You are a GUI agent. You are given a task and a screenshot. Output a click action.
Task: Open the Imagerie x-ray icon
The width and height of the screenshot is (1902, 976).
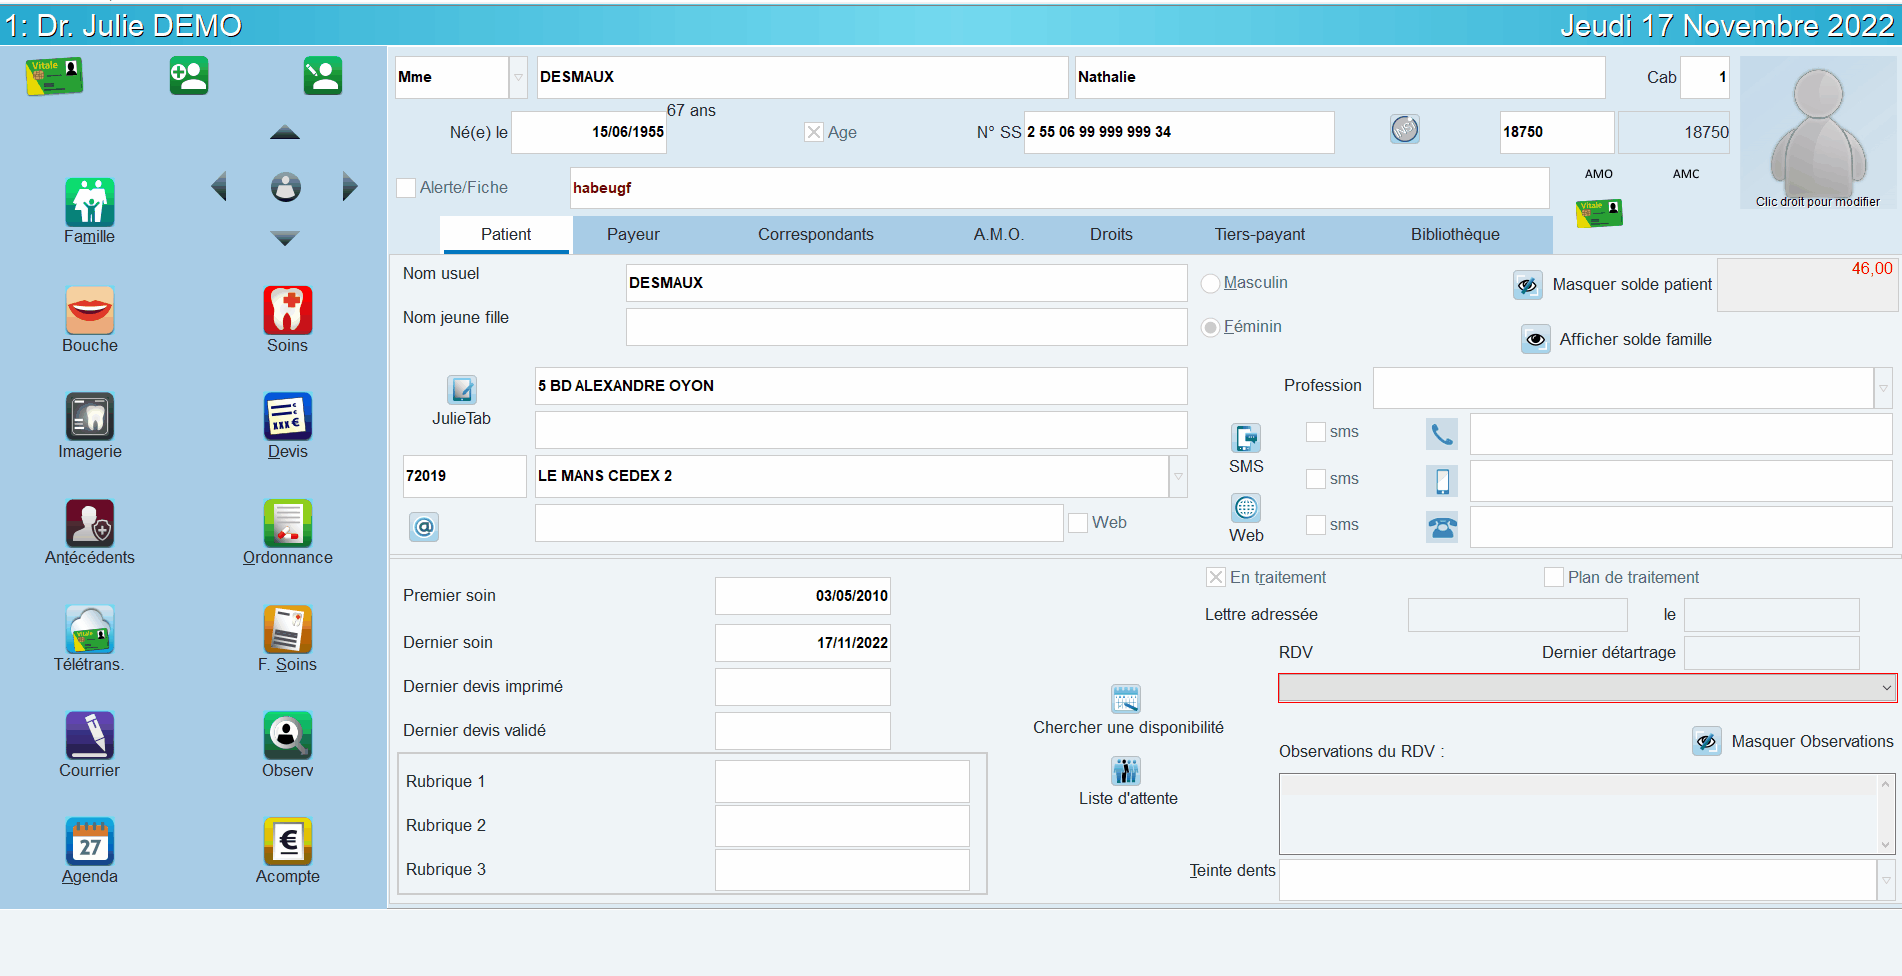tap(90, 416)
